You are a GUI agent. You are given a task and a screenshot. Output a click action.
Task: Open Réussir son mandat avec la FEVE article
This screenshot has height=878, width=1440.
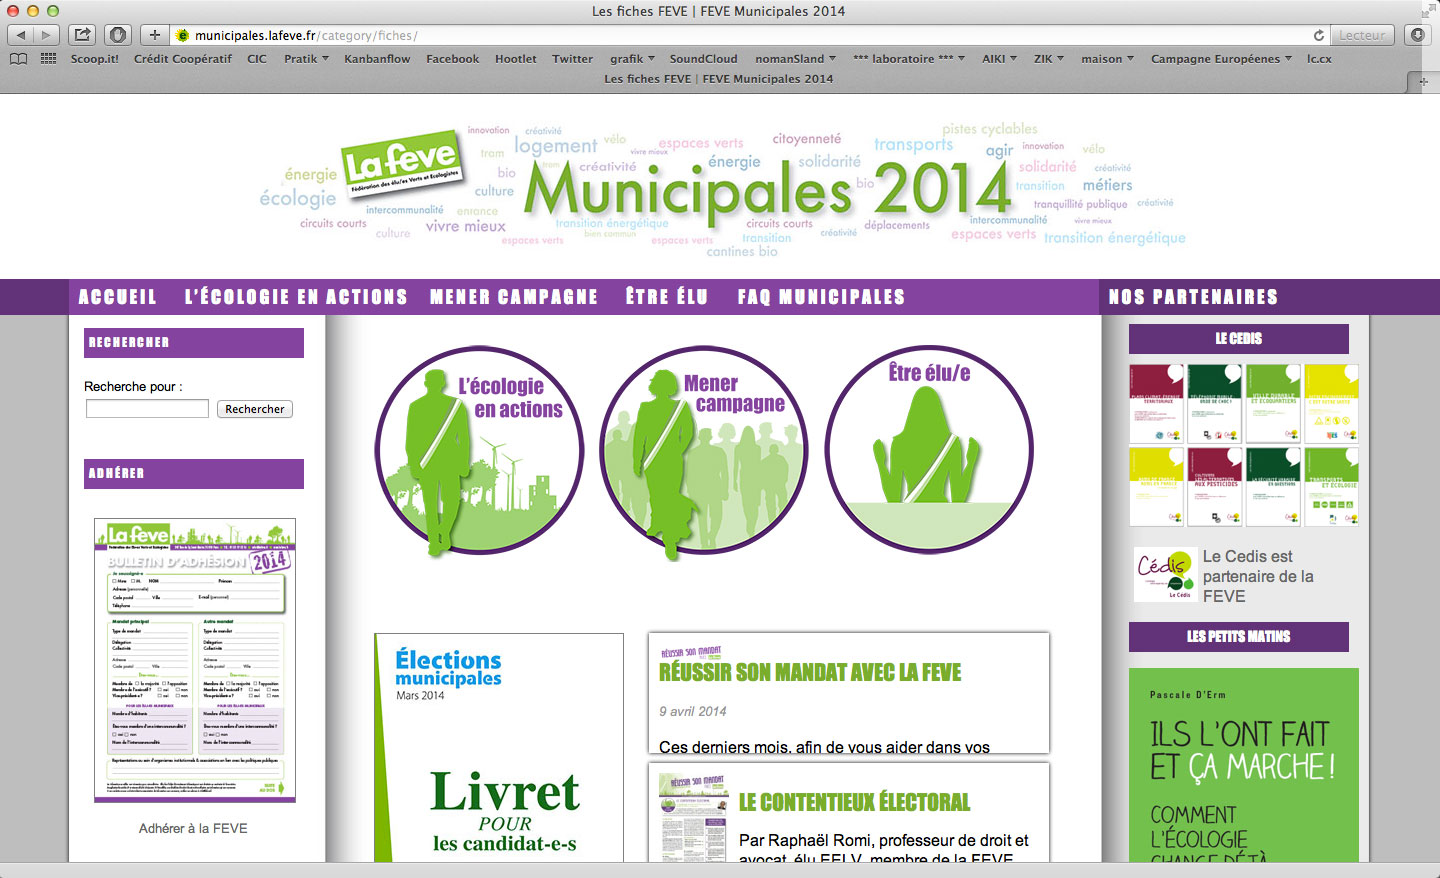click(x=810, y=673)
